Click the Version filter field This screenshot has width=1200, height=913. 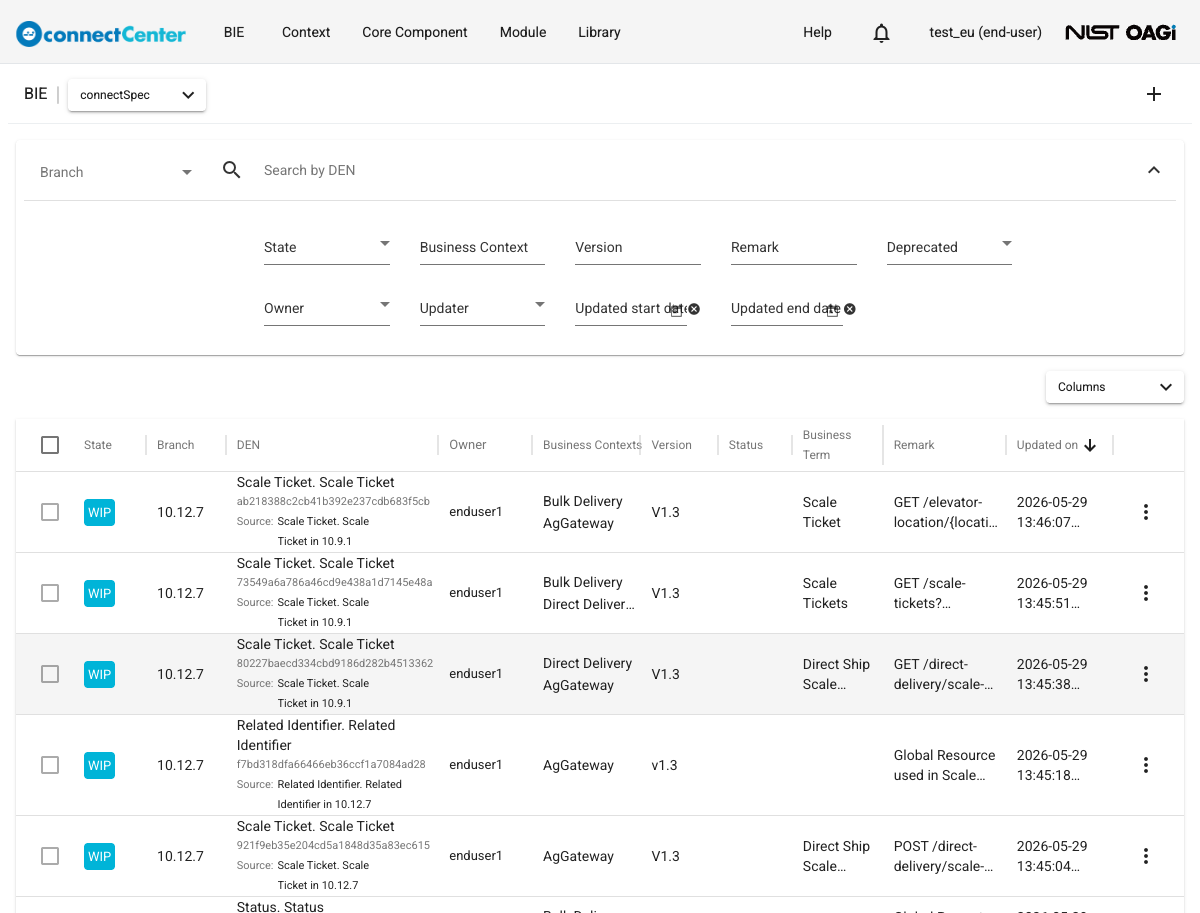pos(638,247)
